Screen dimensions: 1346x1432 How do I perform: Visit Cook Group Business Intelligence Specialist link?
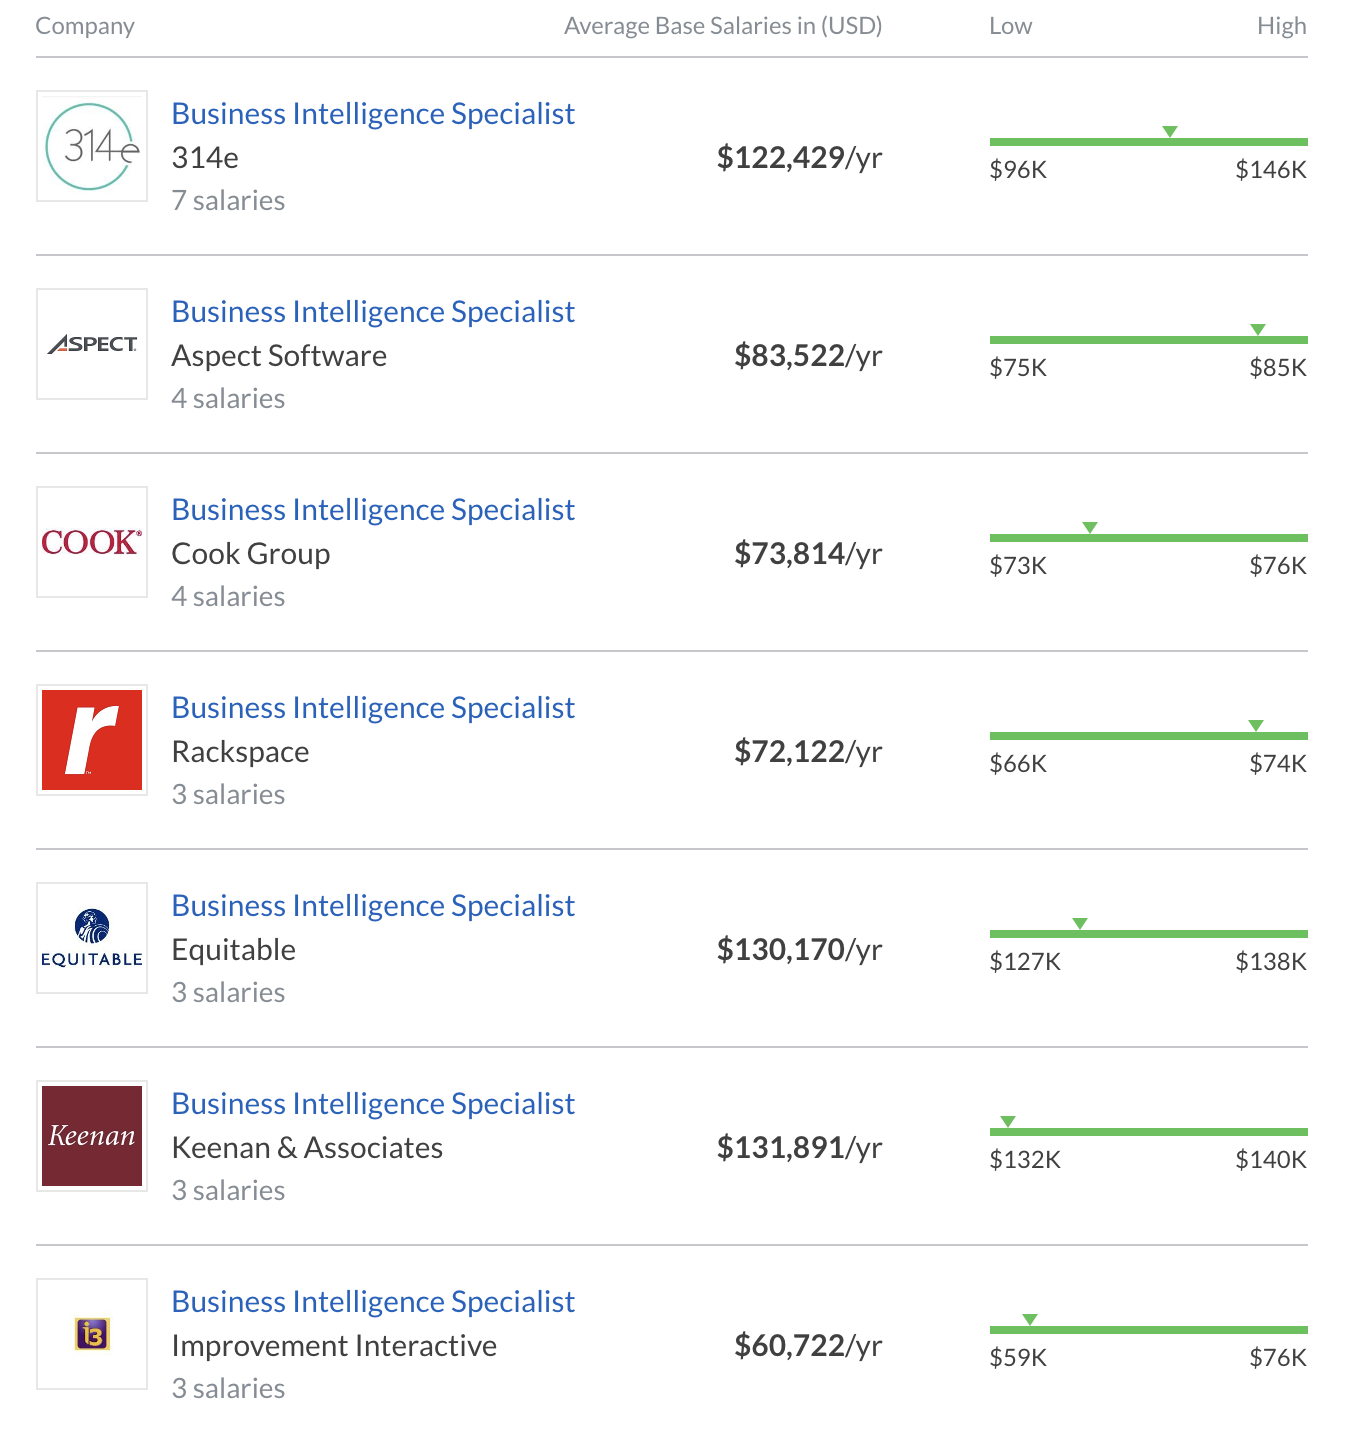click(373, 510)
